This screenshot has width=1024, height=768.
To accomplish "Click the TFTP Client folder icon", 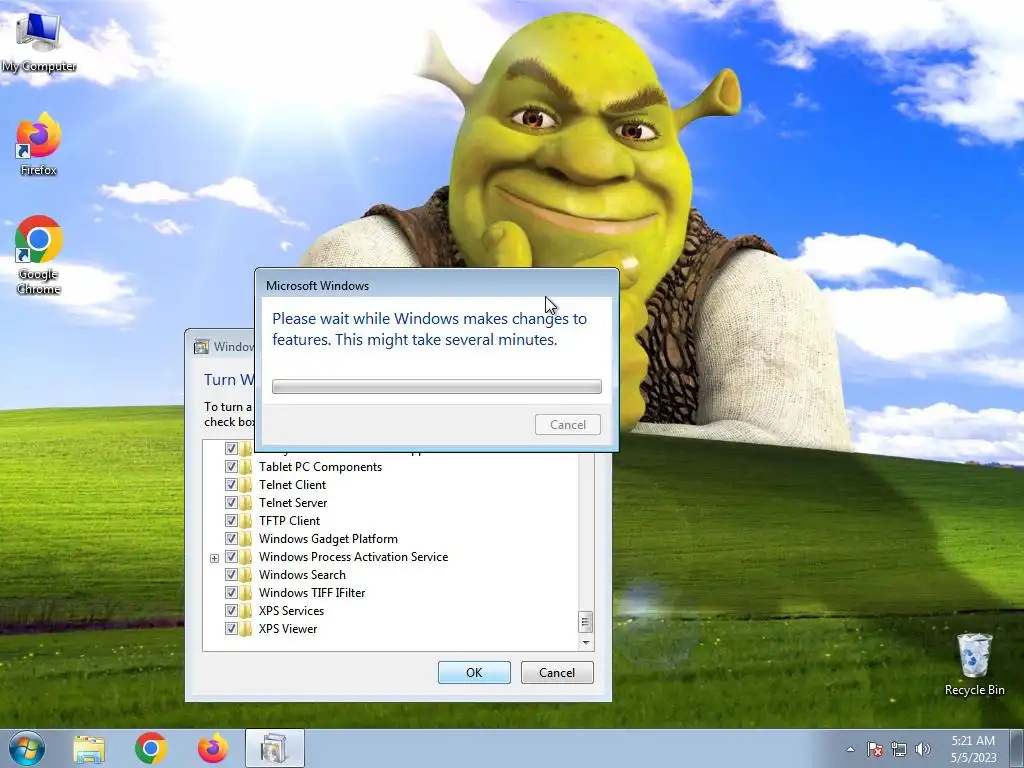I will [x=246, y=520].
